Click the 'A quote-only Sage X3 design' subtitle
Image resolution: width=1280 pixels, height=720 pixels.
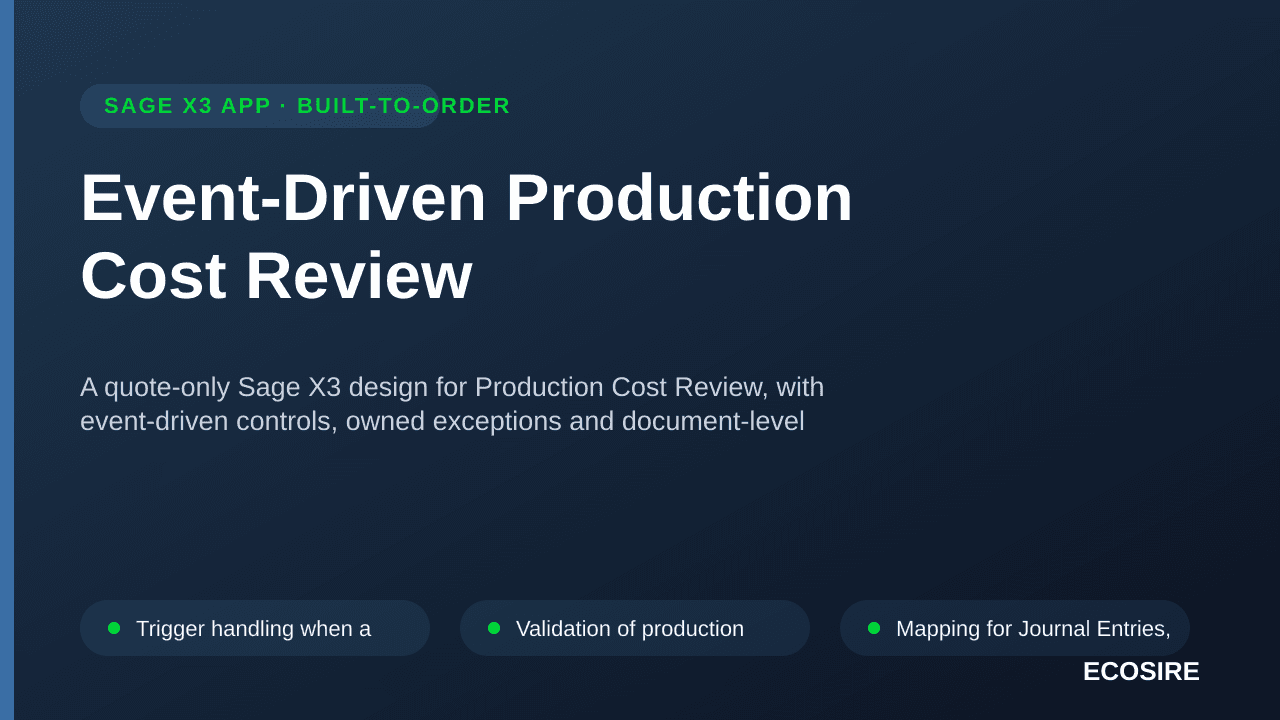(x=452, y=404)
